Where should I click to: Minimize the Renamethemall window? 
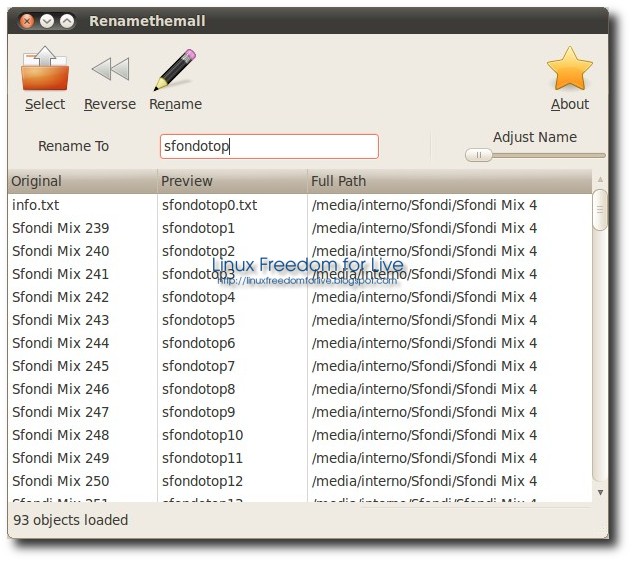click(47, 21)
